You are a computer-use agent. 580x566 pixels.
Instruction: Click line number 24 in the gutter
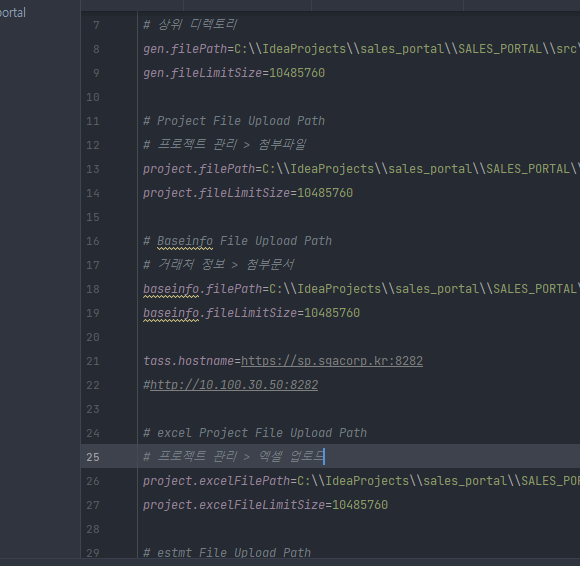(x=93, y=434)
